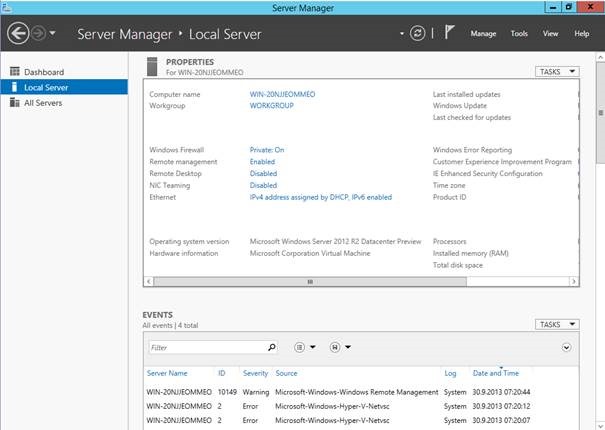This screenshot has width=605, height=430.
Task: Click the forward navigation arrow
Action: coord(38,34)
